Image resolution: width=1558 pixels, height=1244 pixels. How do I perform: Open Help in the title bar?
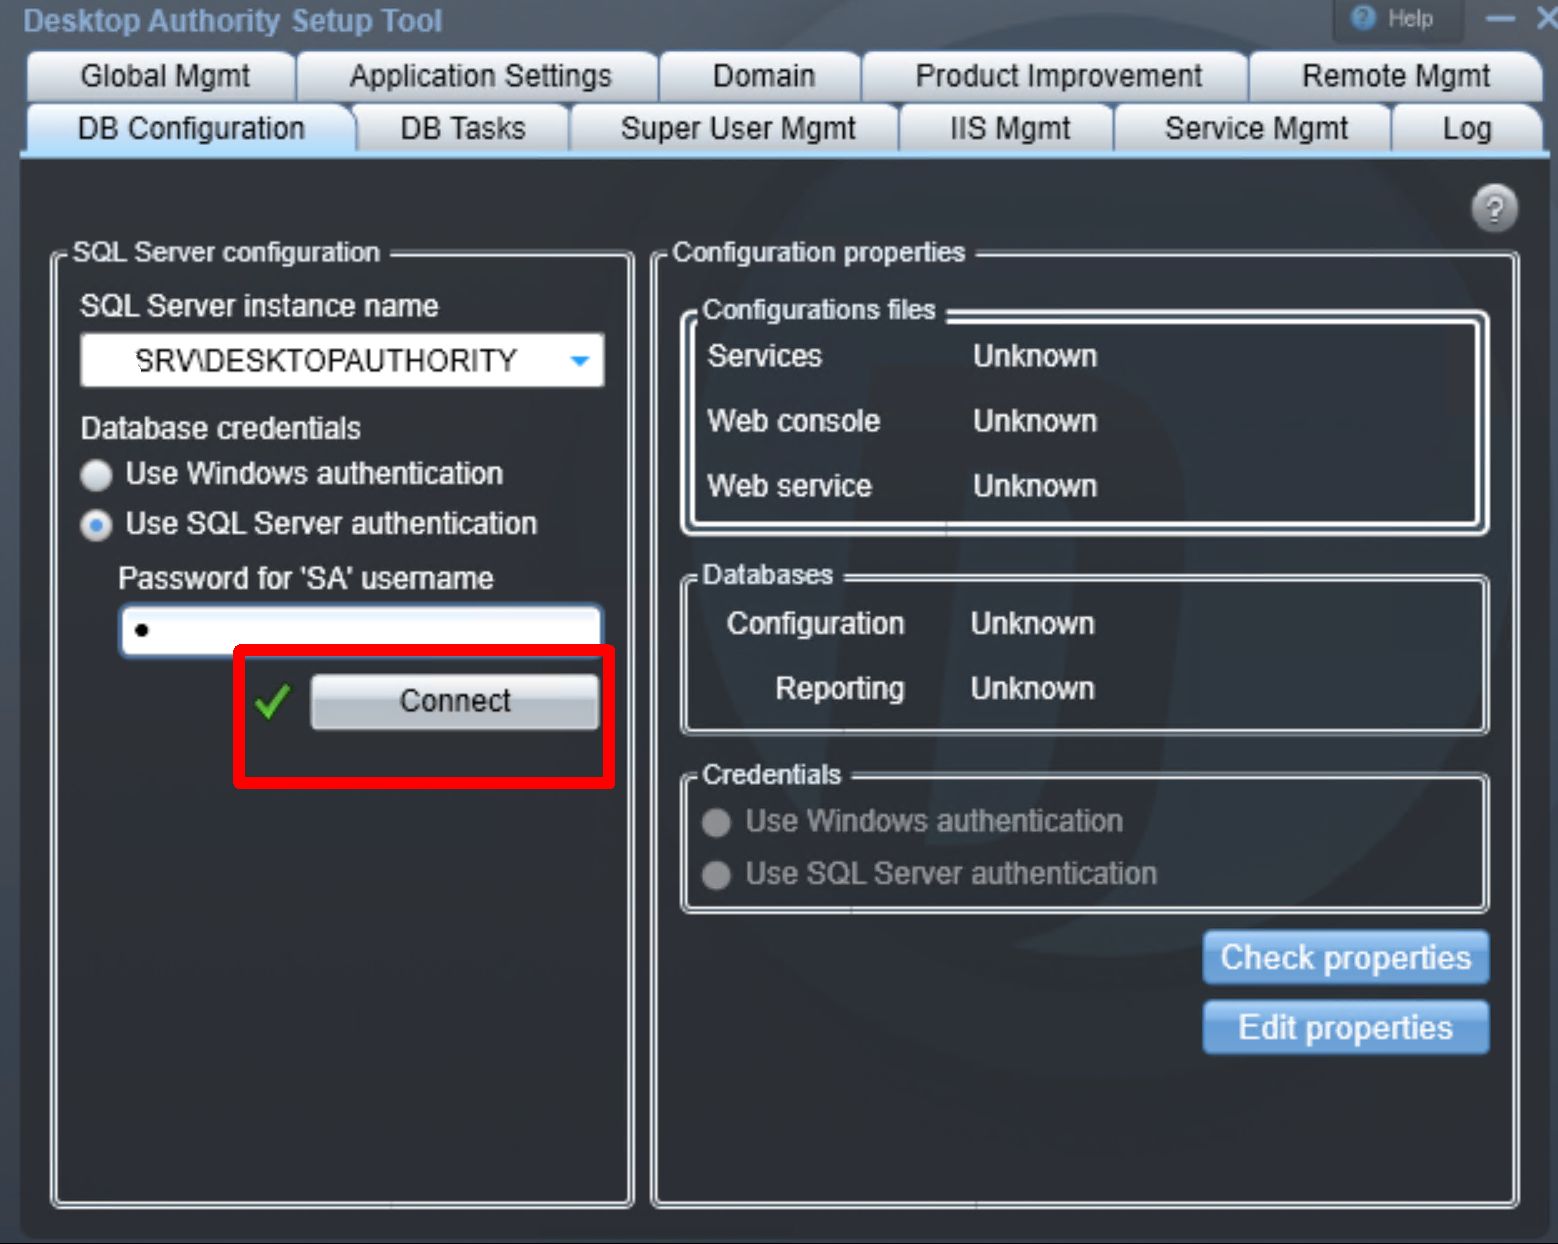(x=1396, y=19)
